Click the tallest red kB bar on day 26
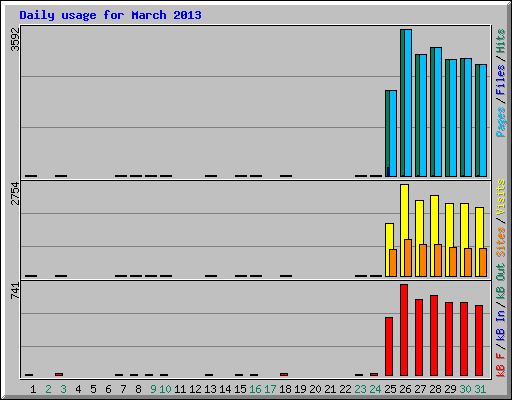Screen dimensions: 512x400 pyautogui.click(x=404, y=330)
